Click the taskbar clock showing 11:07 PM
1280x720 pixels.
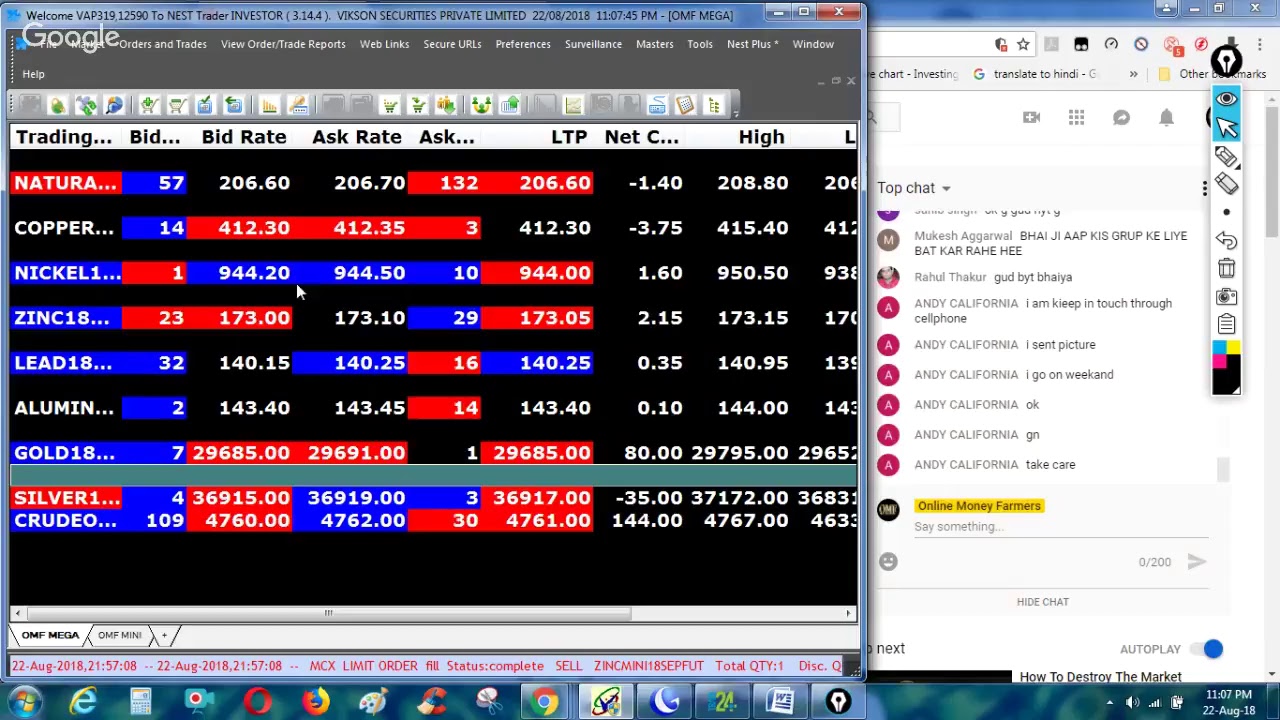pos(1229,702)
